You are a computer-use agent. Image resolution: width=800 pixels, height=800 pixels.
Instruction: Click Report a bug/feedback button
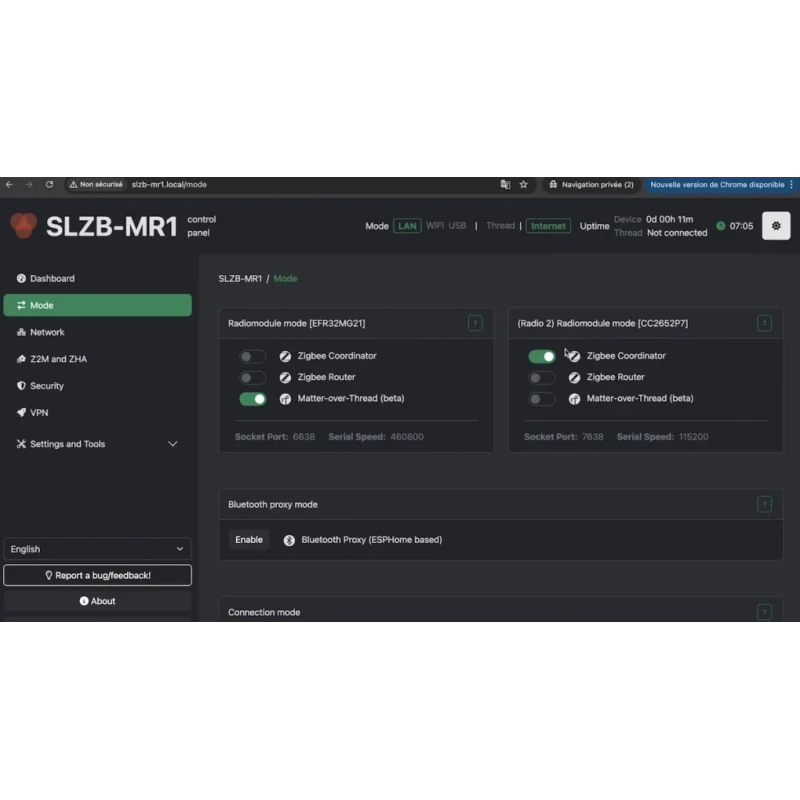coord(97,576)
